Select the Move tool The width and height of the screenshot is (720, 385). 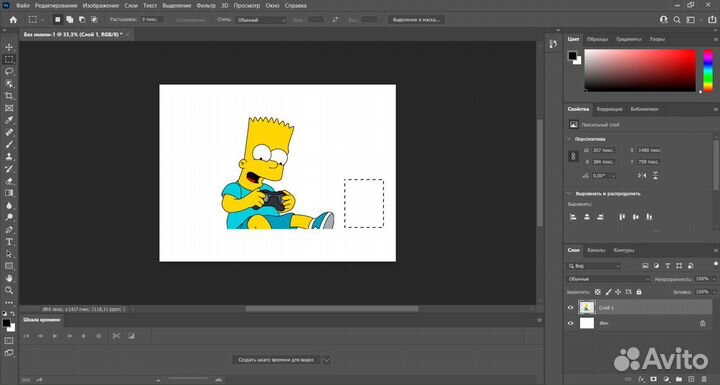(9, 47)
